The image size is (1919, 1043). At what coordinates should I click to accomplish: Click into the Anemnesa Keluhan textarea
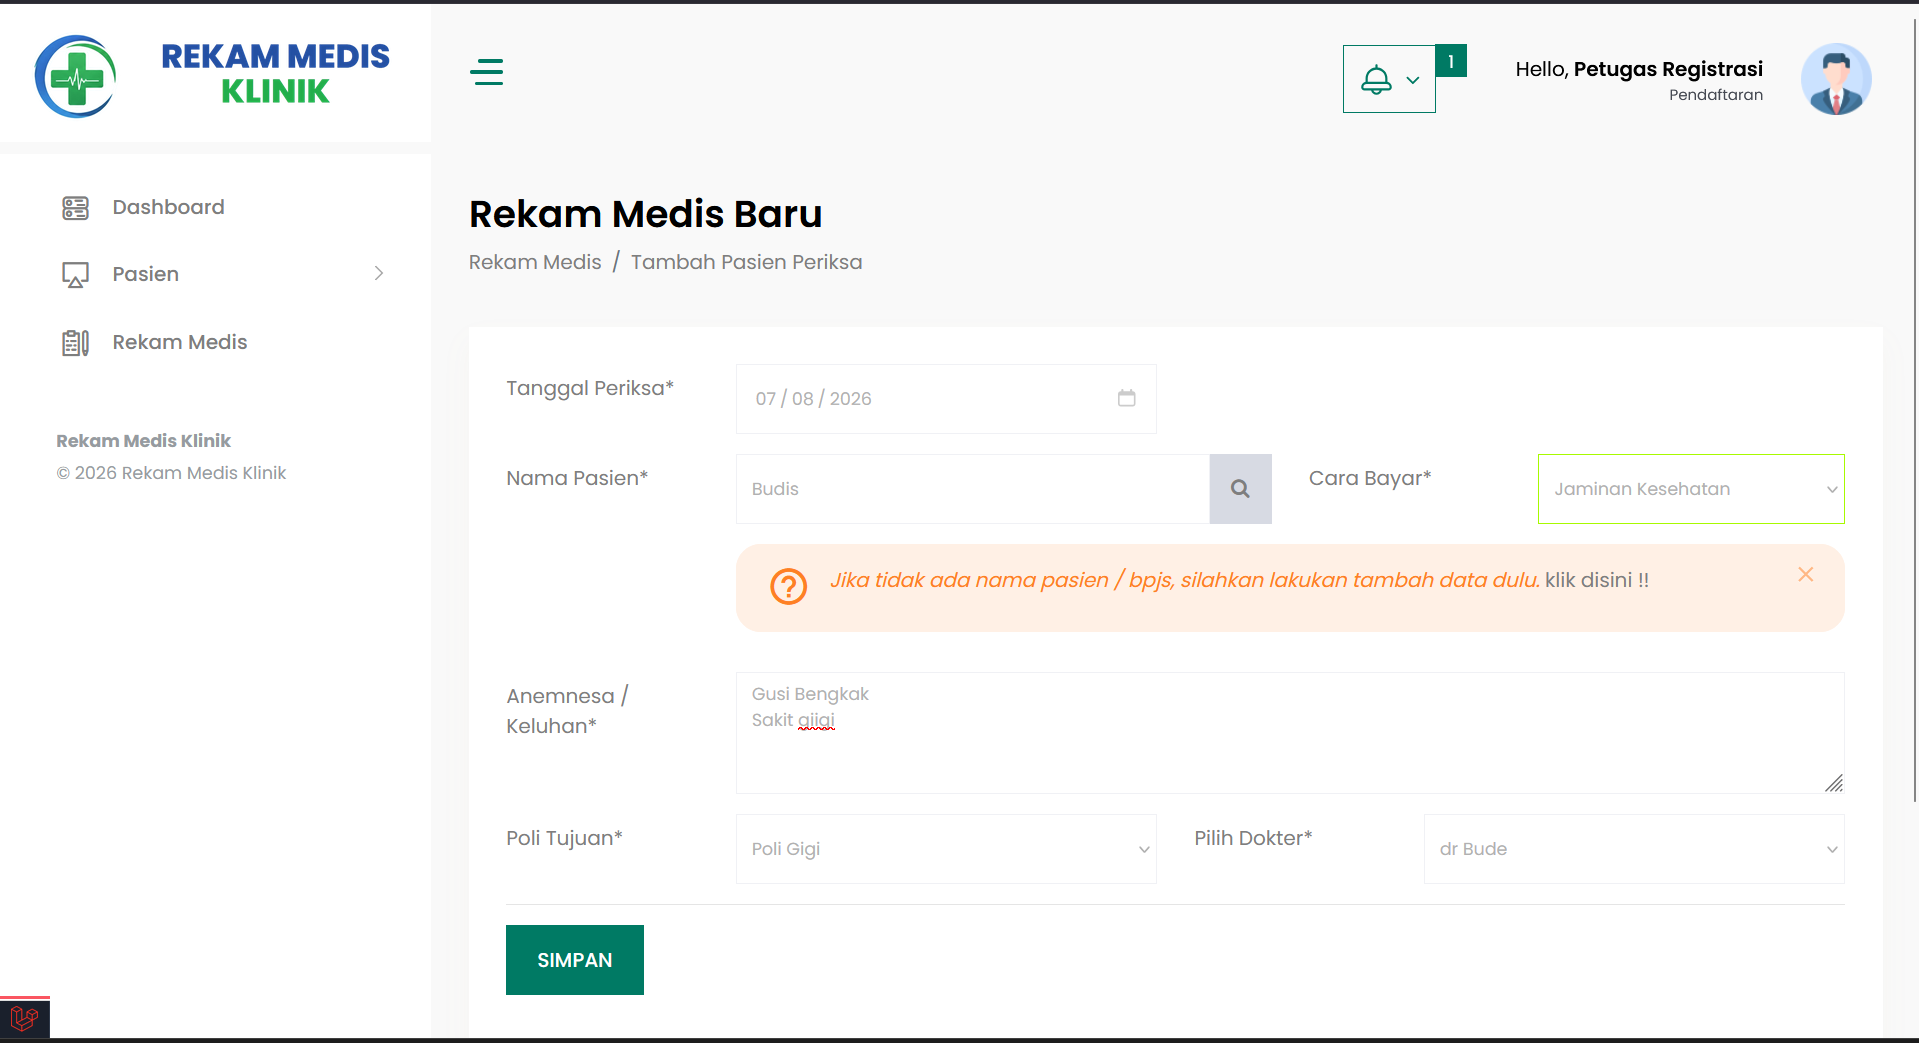1290,733
